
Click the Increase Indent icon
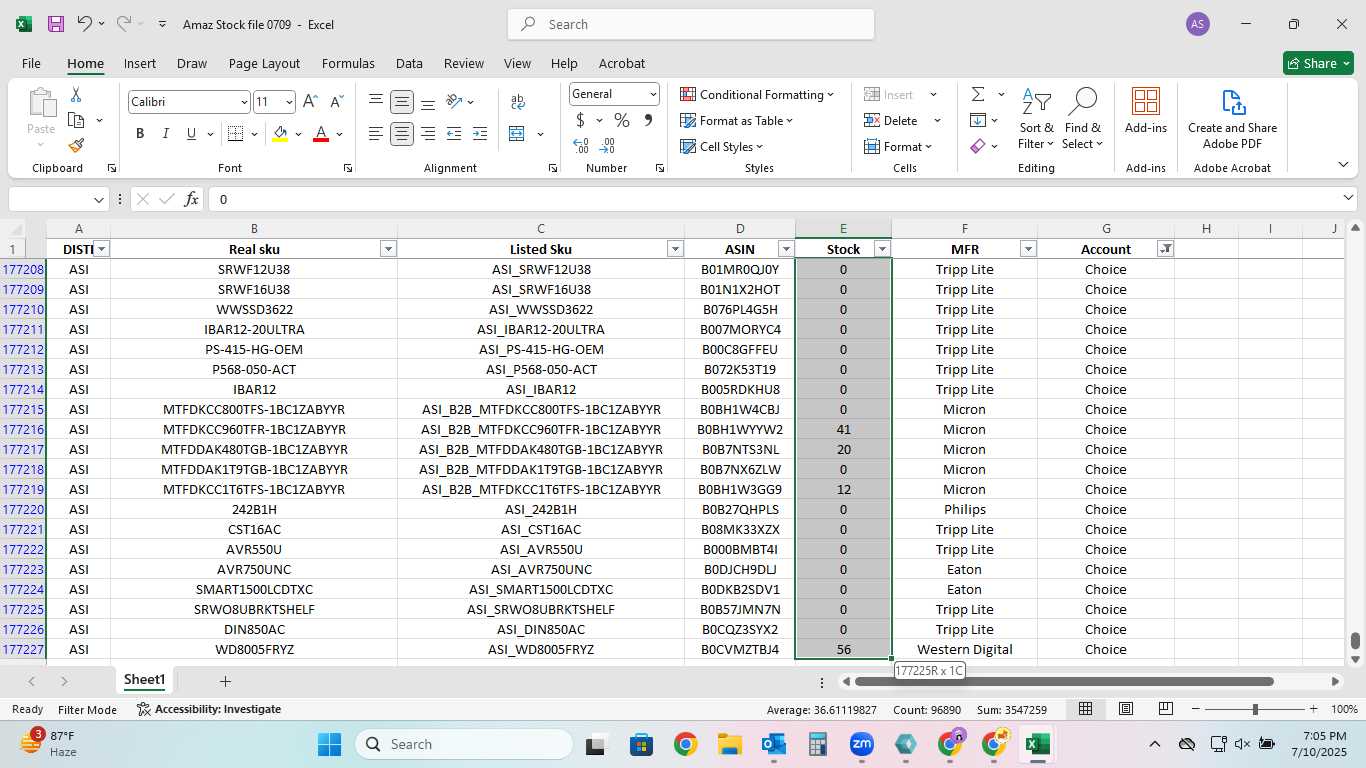tap(480, 134)
